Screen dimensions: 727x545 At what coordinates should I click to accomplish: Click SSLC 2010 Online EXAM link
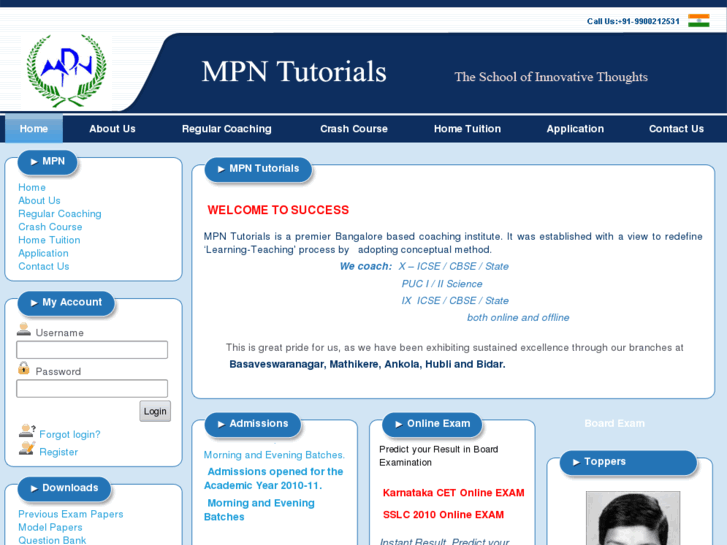(443, 514)
